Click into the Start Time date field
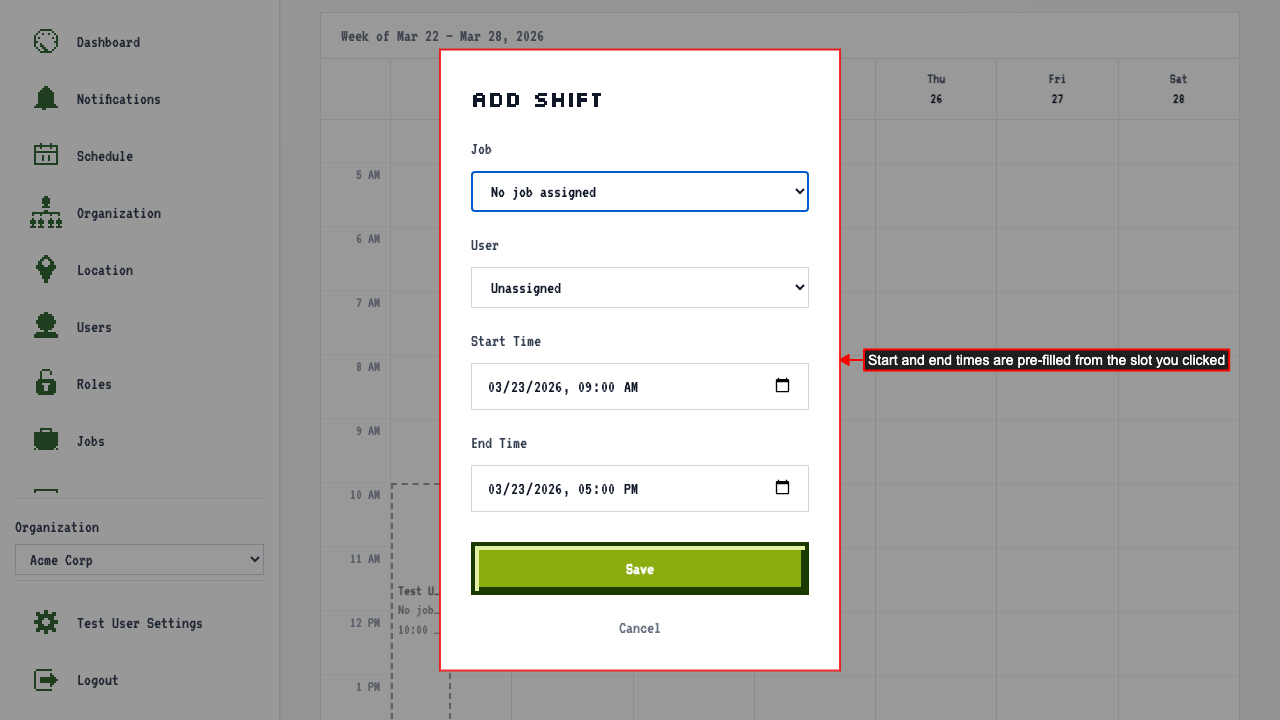This screenshot has height=720, width=1280. [640, 386]
